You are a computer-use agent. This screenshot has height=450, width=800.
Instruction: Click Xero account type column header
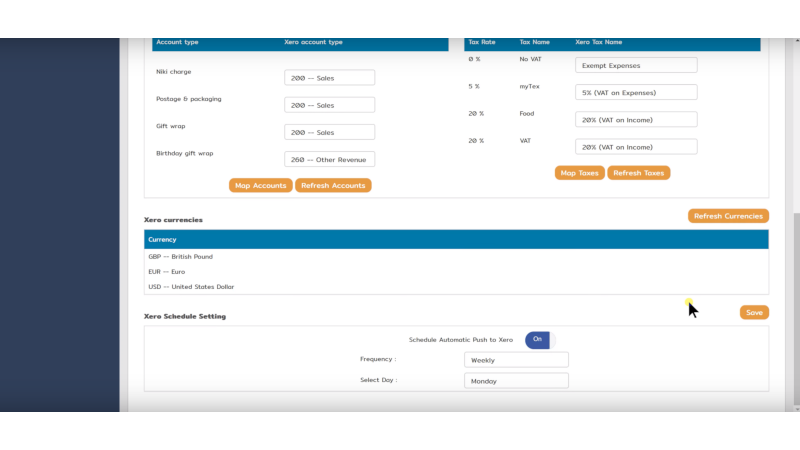tap(313, 42)
